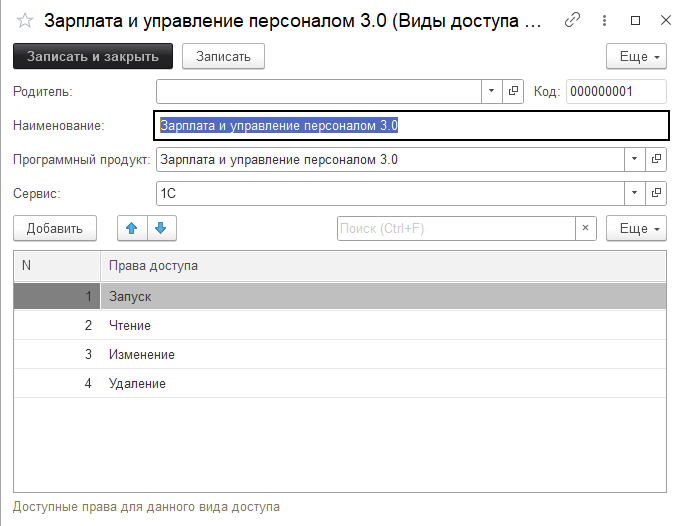686x526 pixels.
Task: Move row up with blue arrow
Action: tap(132, 228)
